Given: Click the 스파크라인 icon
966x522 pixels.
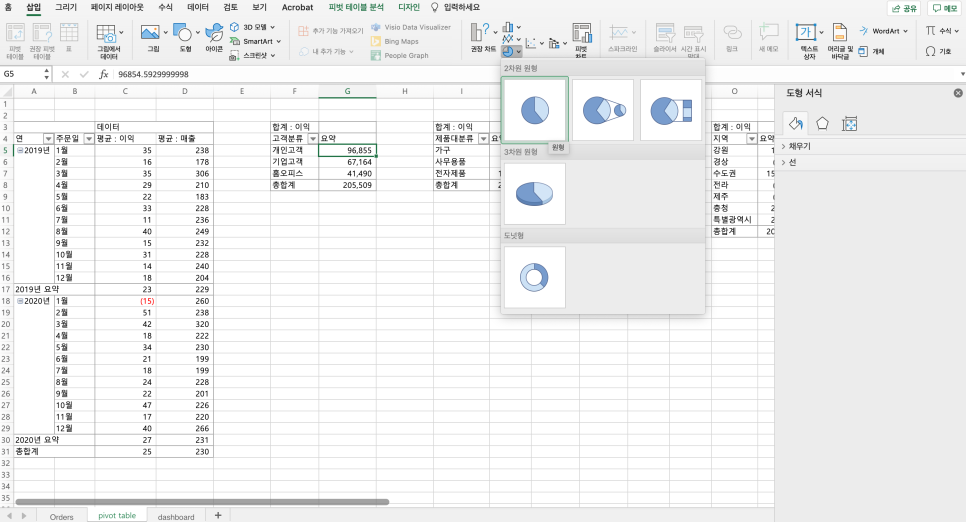Looking at the screenshot, I should point(622,37).
